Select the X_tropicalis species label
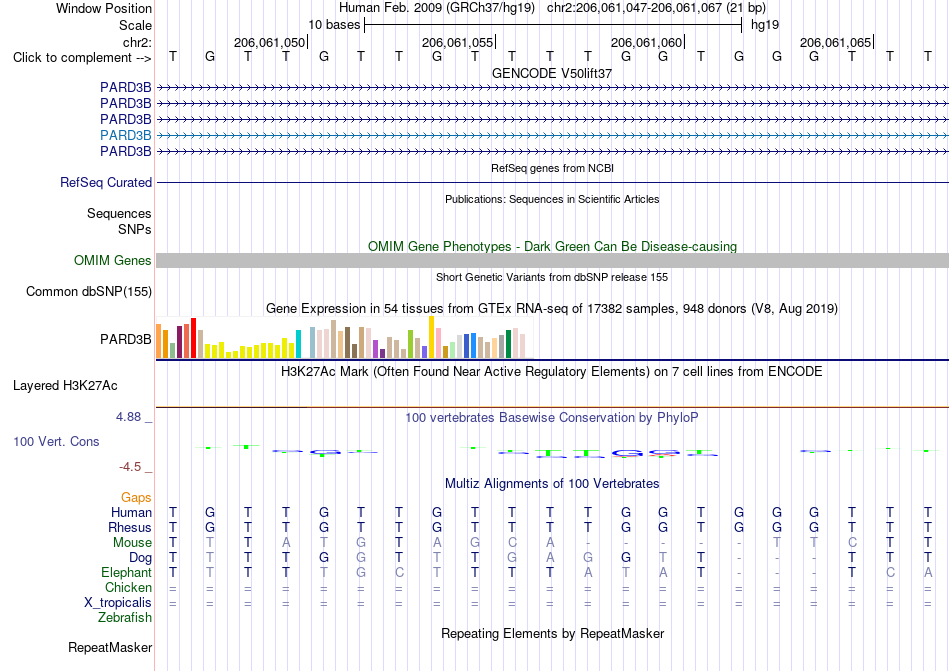Viewport: 950px width, 671px height. [118, 603]
